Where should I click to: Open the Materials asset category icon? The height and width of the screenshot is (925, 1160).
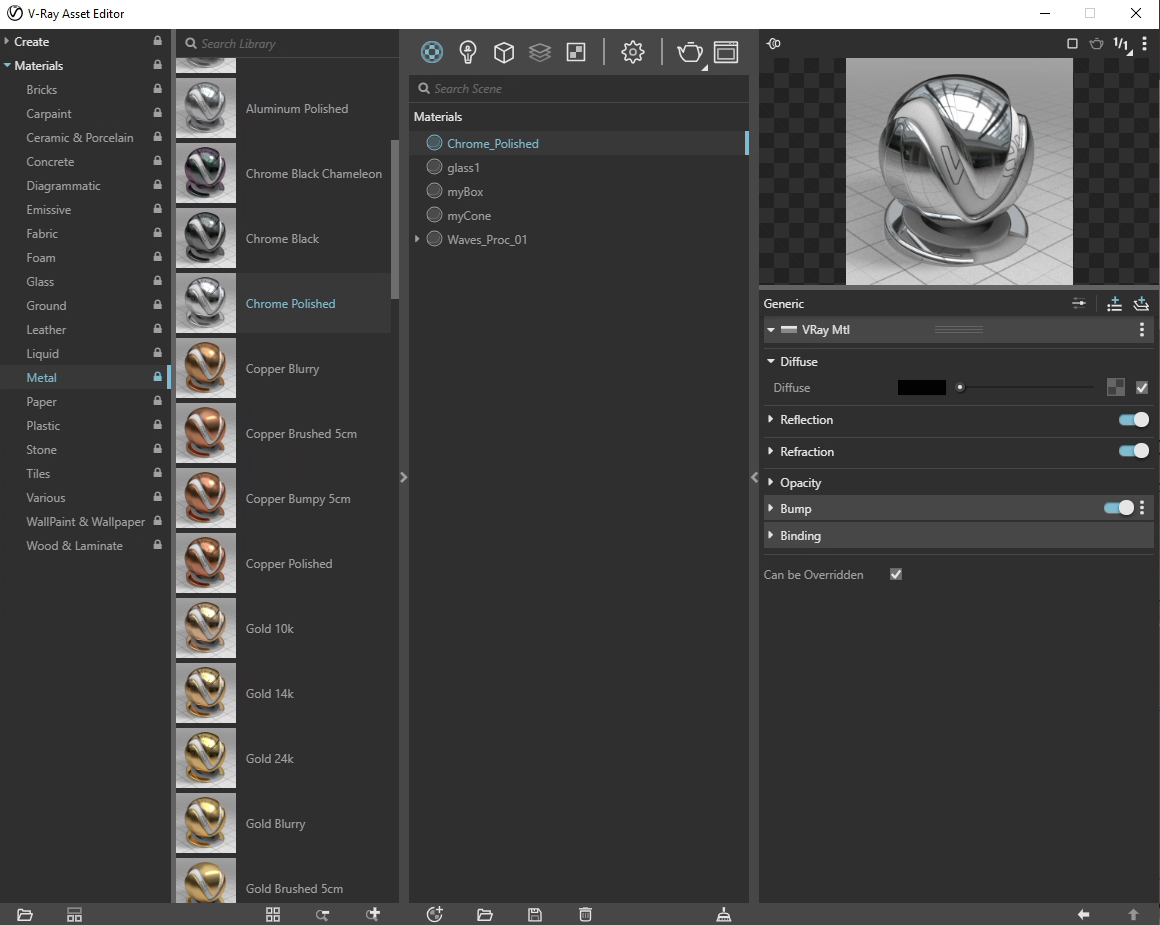click(x=432, y=52)
